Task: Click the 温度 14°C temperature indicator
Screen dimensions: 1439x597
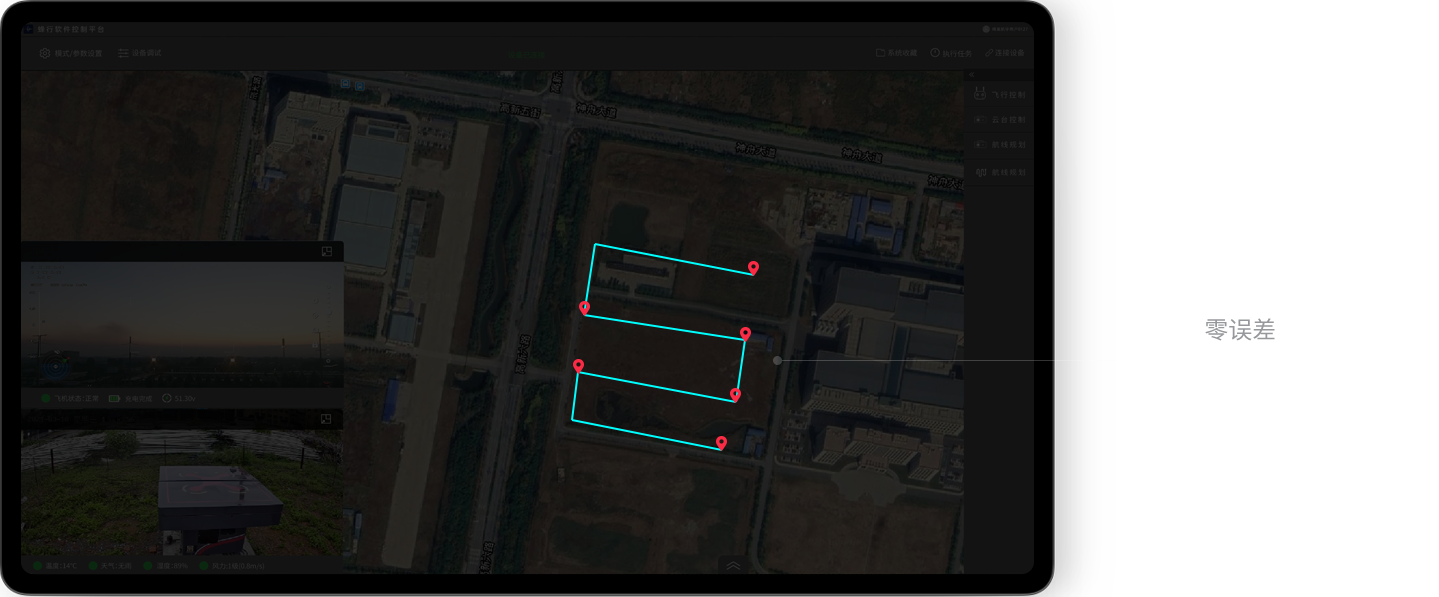Action: coord(55,566)
